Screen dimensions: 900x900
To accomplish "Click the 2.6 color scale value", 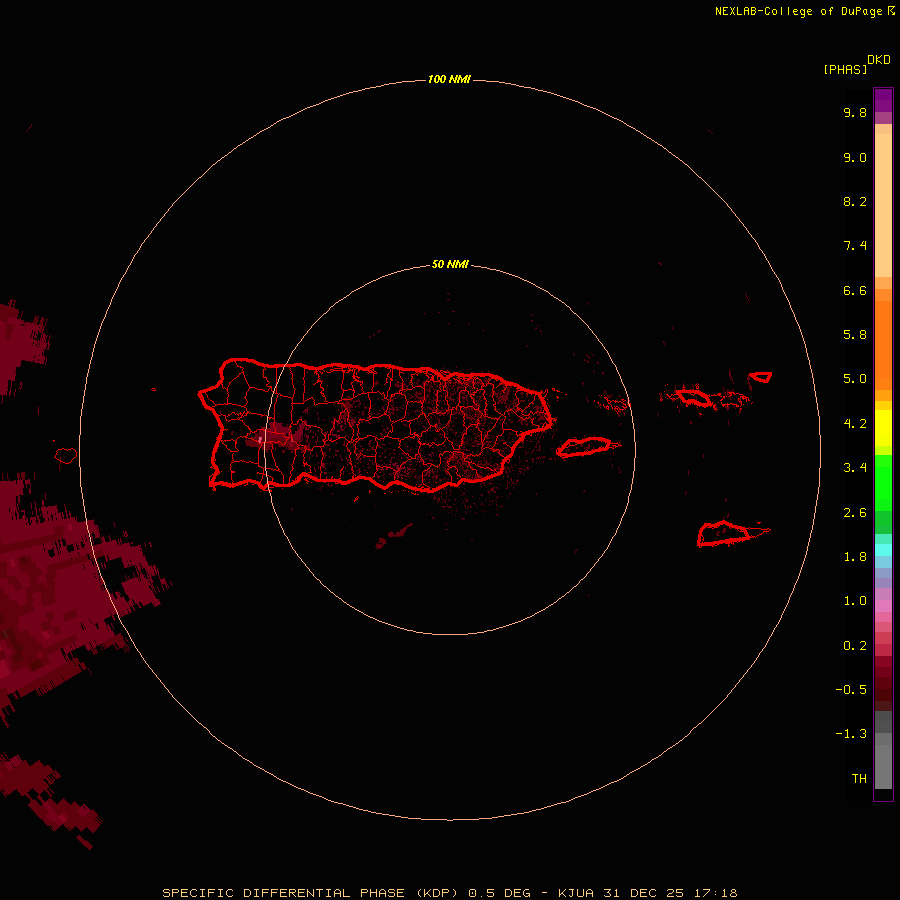I will [855, 513].
